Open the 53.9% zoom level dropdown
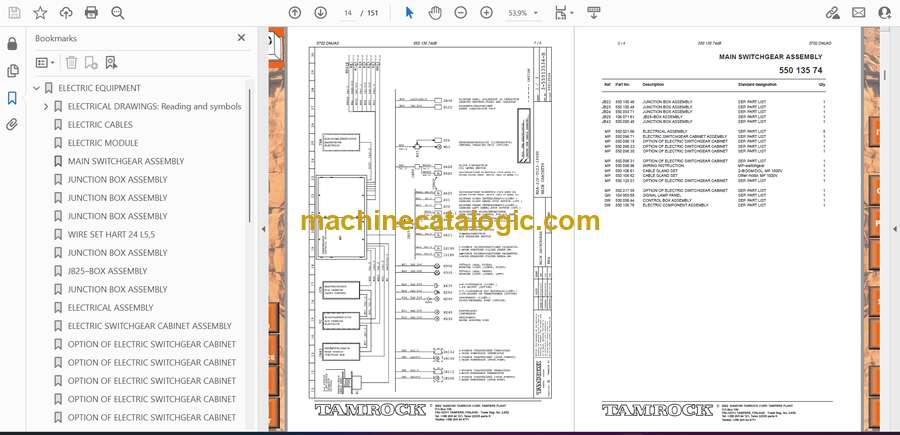900x435 pixels. [x=523, y=13]
